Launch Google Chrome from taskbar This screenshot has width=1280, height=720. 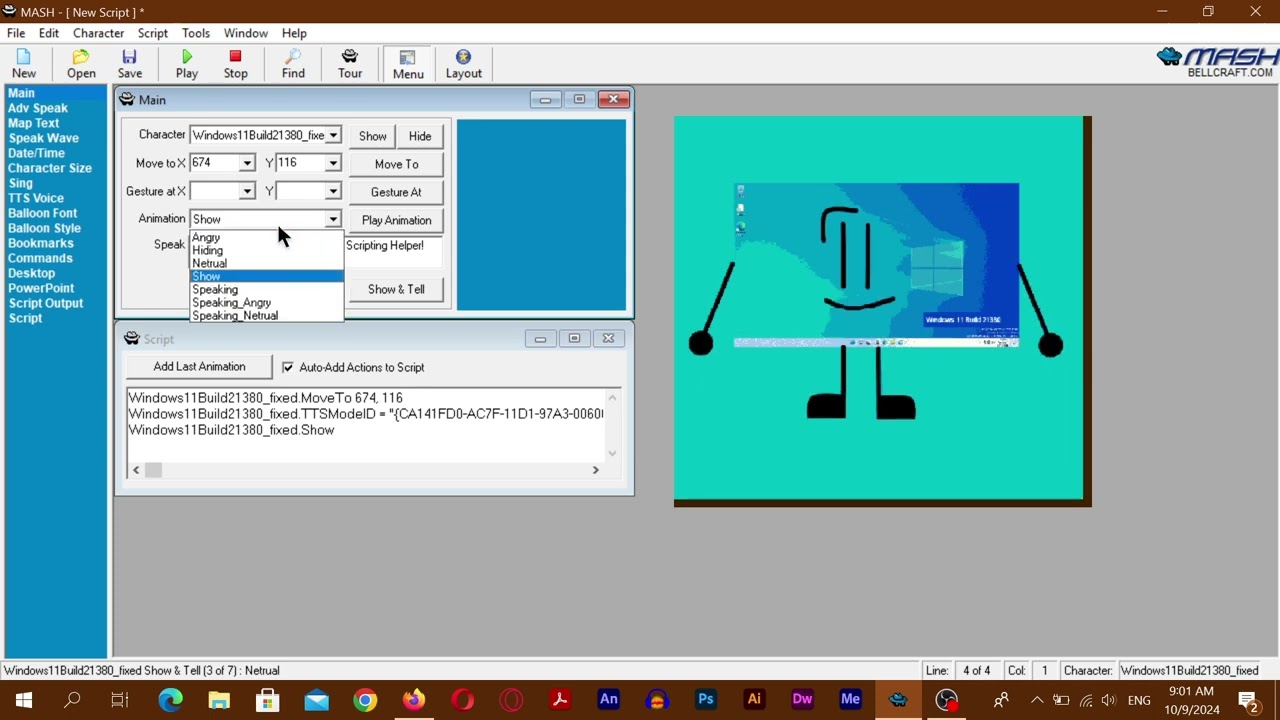point(365,700)
